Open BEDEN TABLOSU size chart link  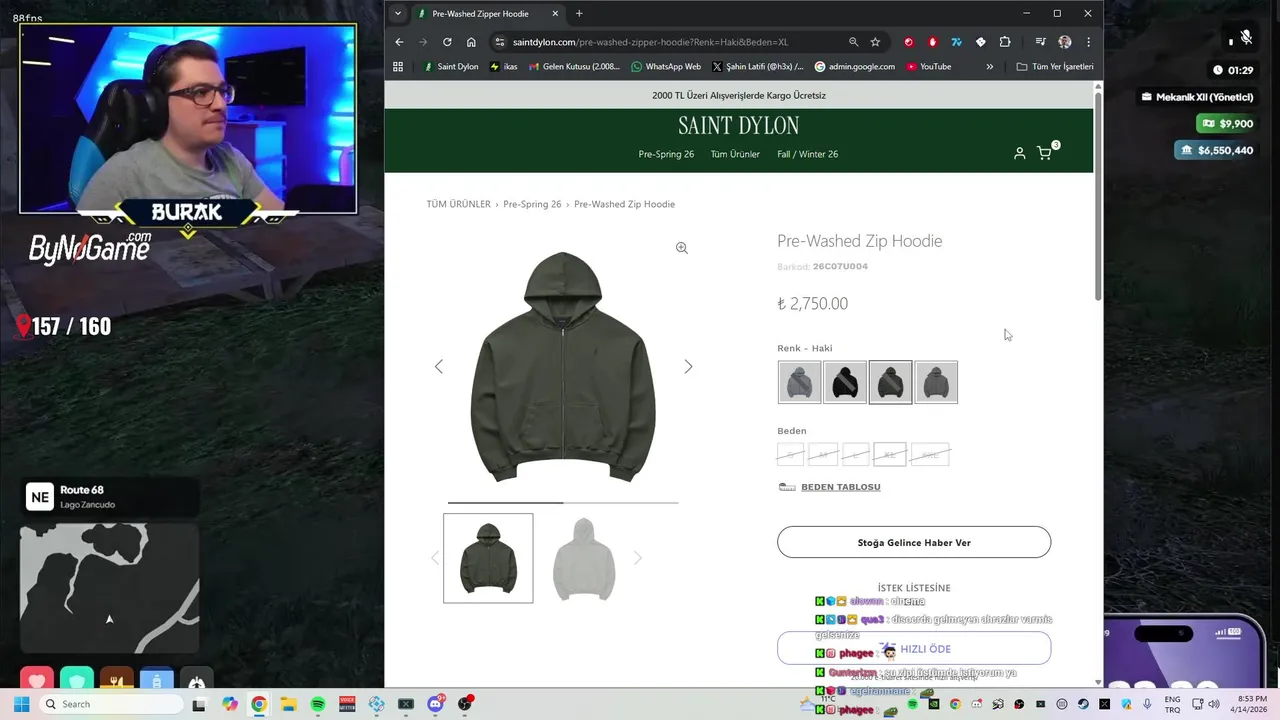[x=840, y=487]
